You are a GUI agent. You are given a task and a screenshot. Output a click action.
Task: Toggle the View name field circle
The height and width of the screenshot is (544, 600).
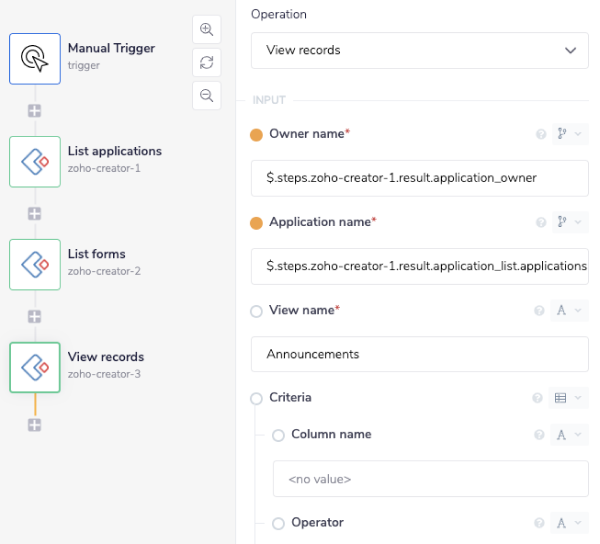point(256,311)
